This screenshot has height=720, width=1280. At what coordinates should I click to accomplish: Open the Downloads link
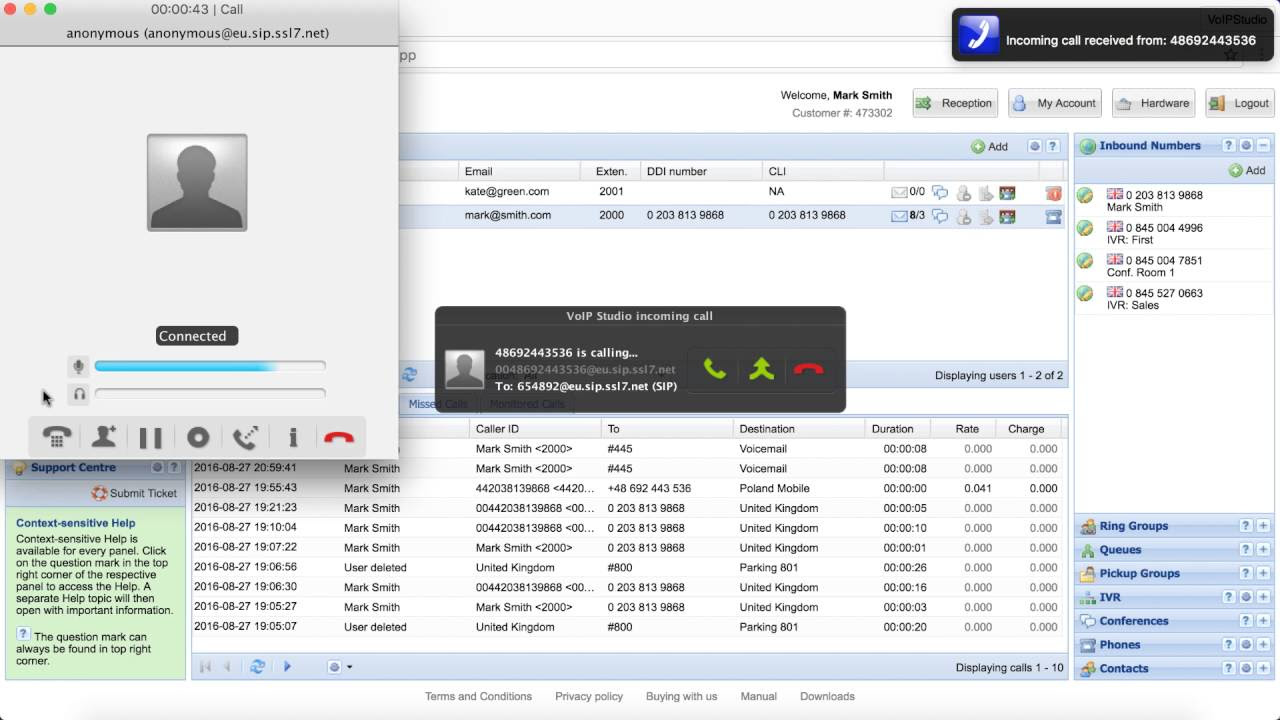coord(827,696)
